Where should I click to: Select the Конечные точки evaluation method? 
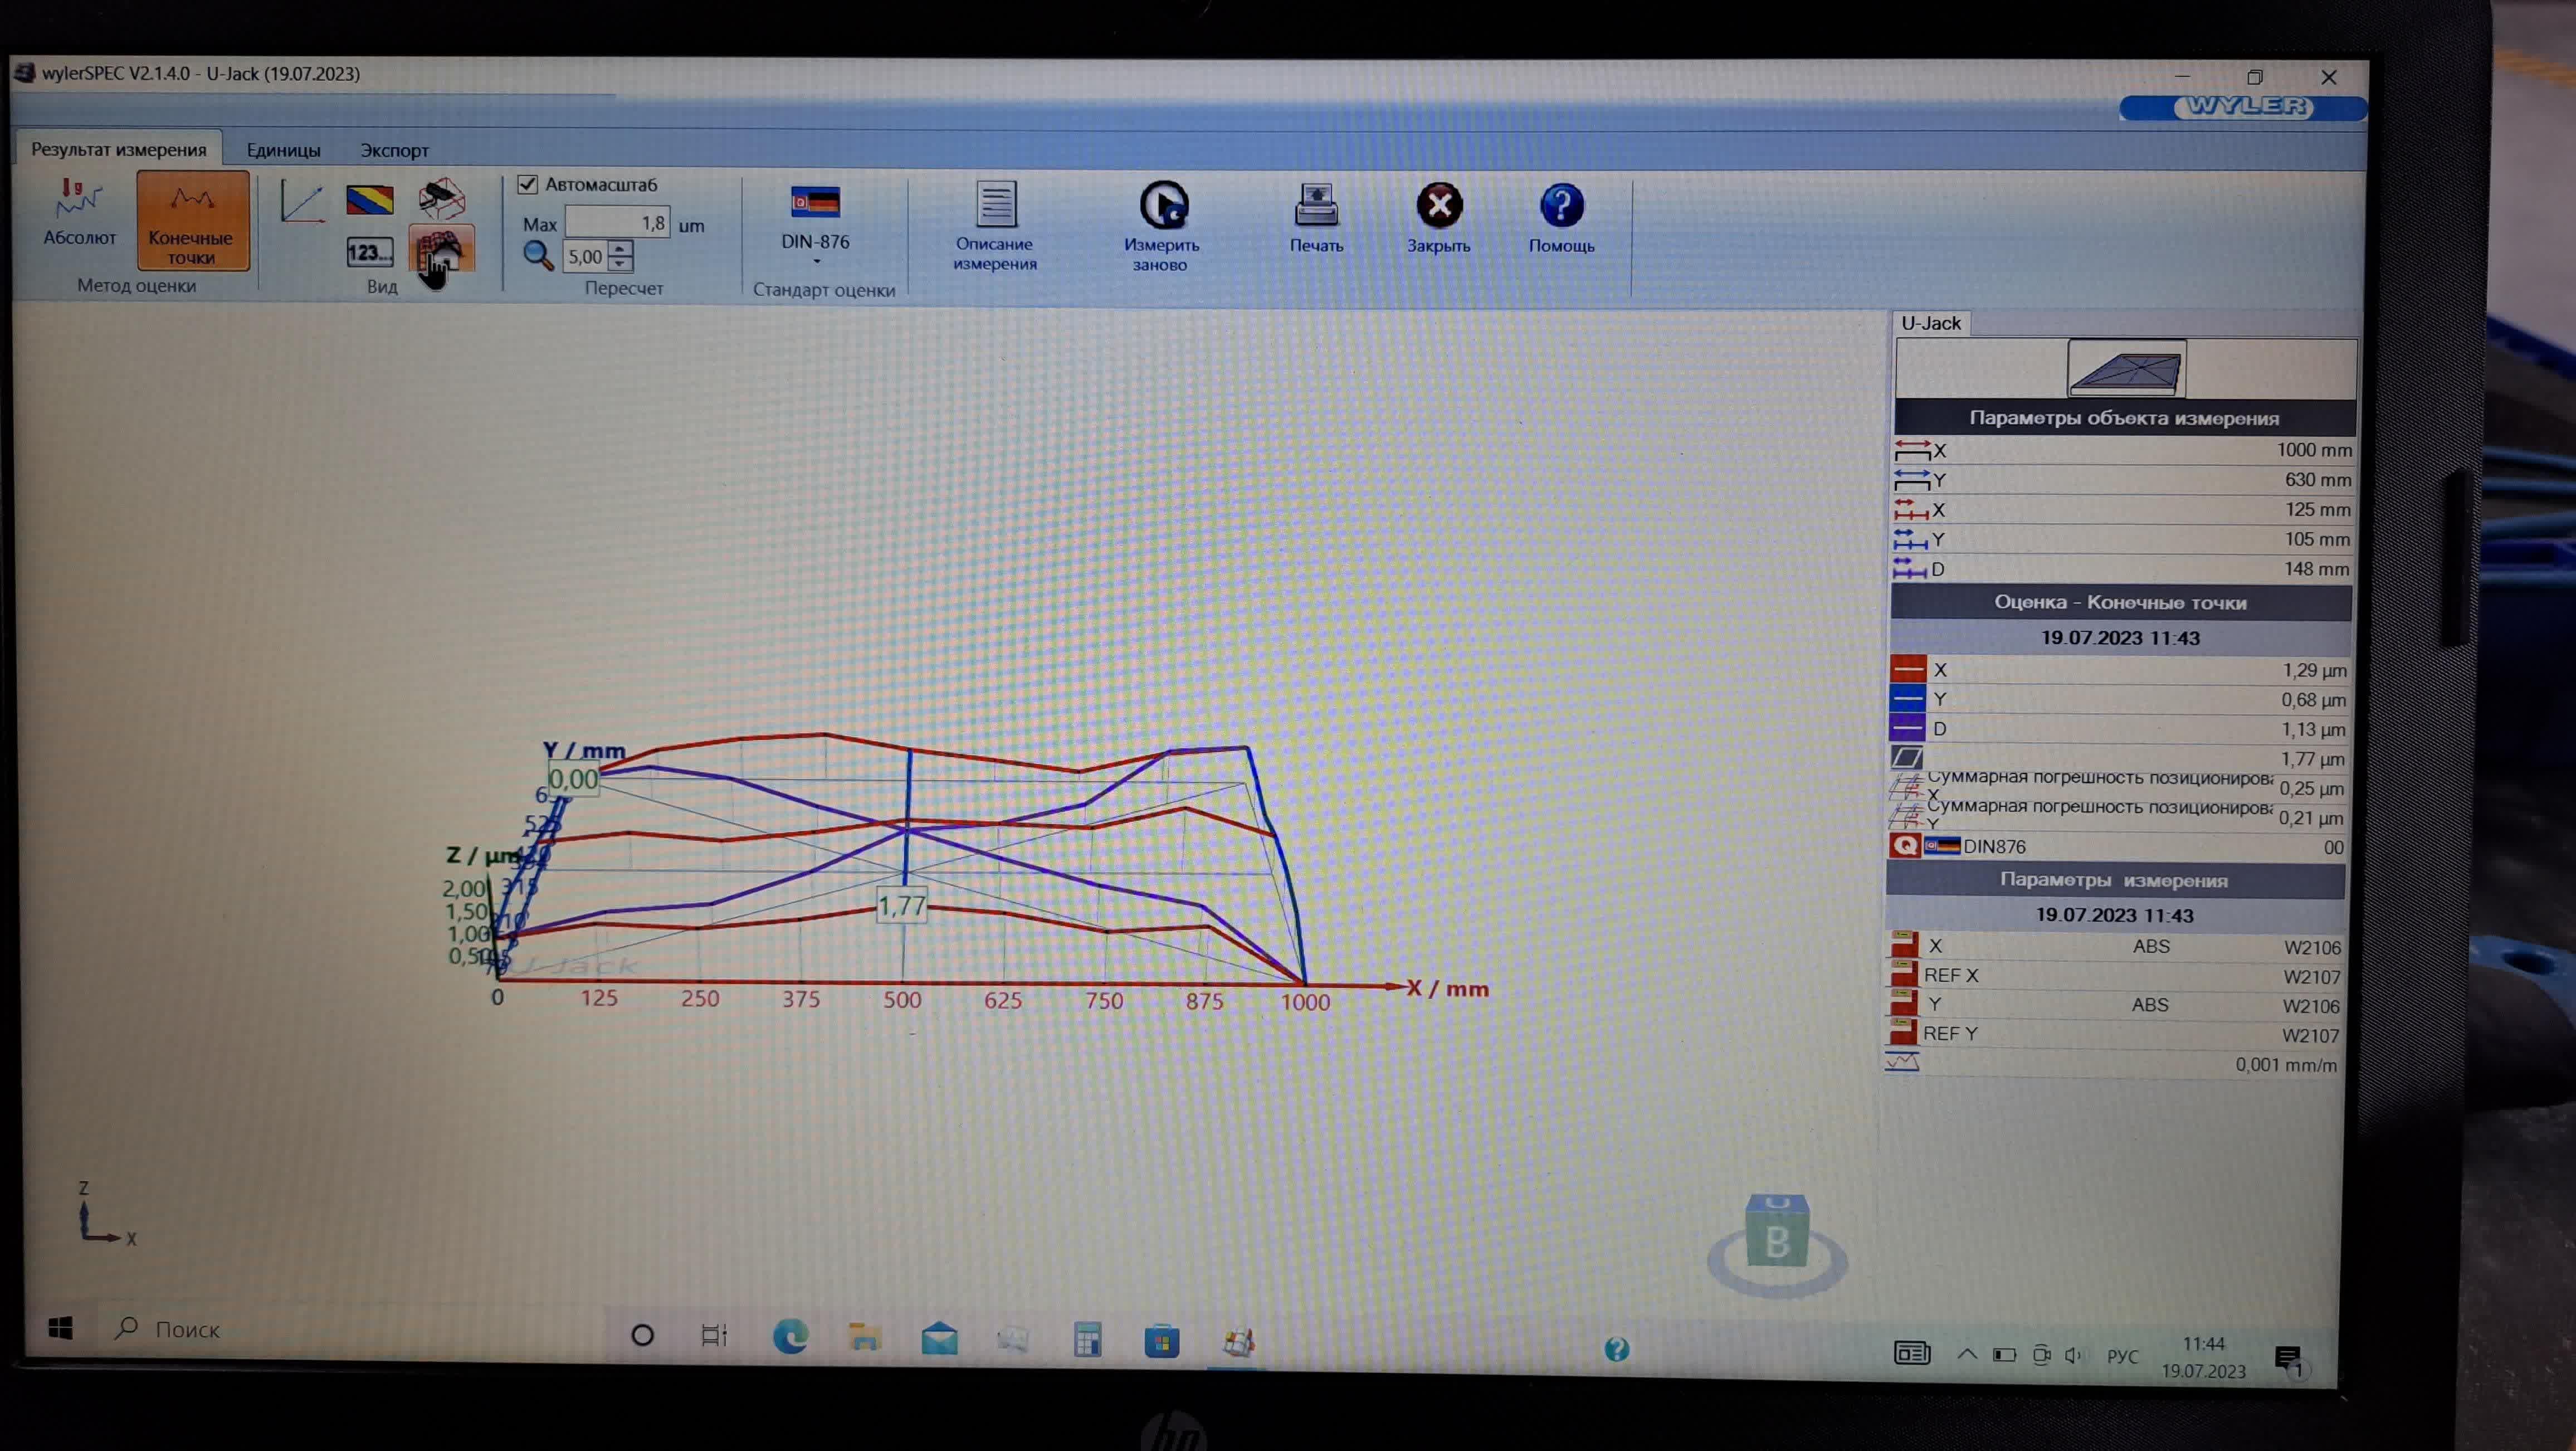click(192, 219)
